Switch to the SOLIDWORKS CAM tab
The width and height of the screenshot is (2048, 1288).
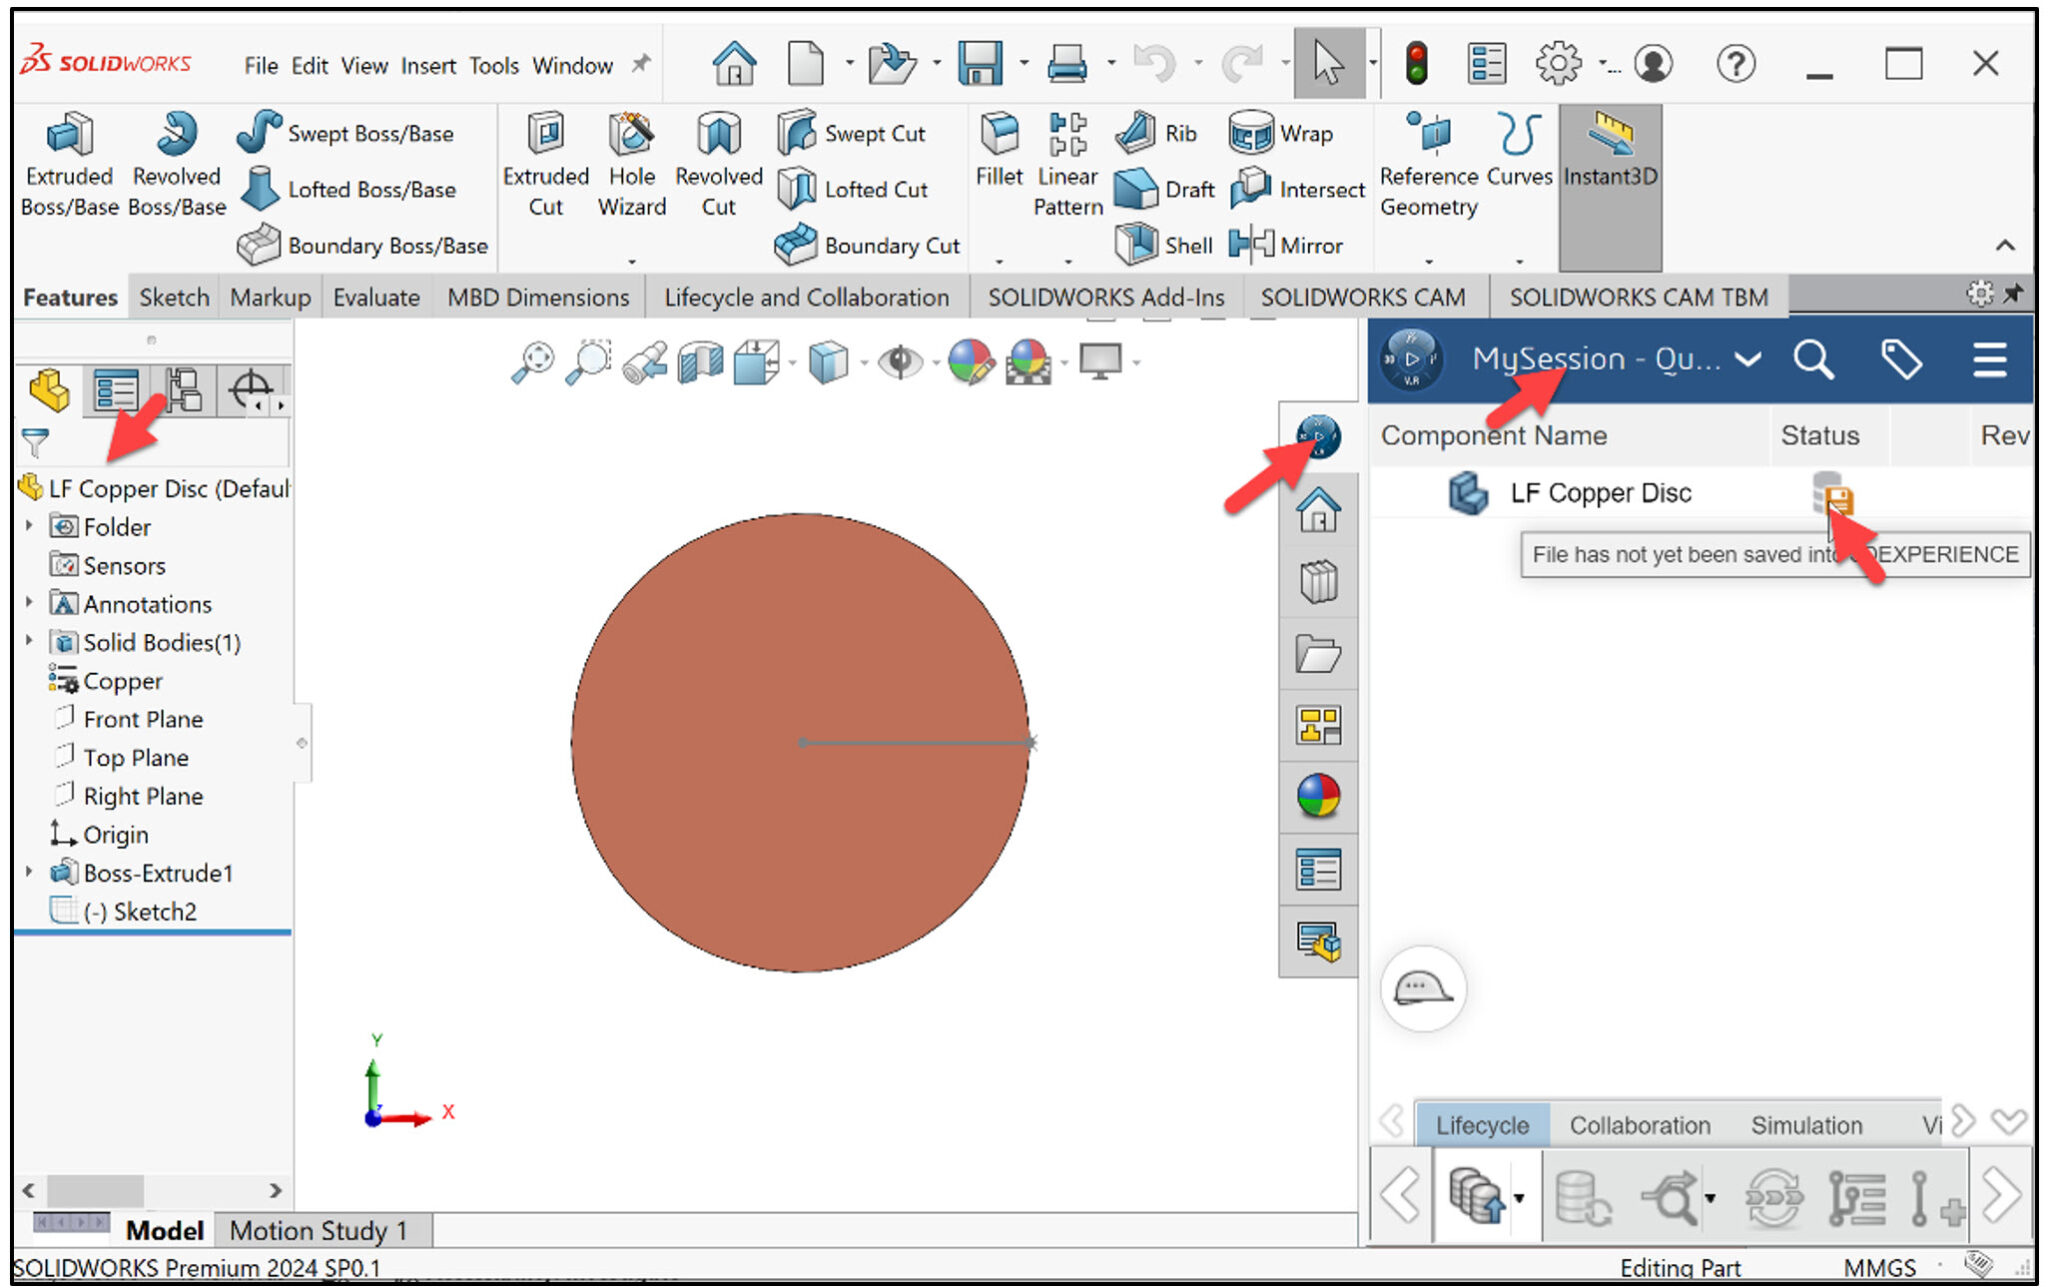(1363, 297)
